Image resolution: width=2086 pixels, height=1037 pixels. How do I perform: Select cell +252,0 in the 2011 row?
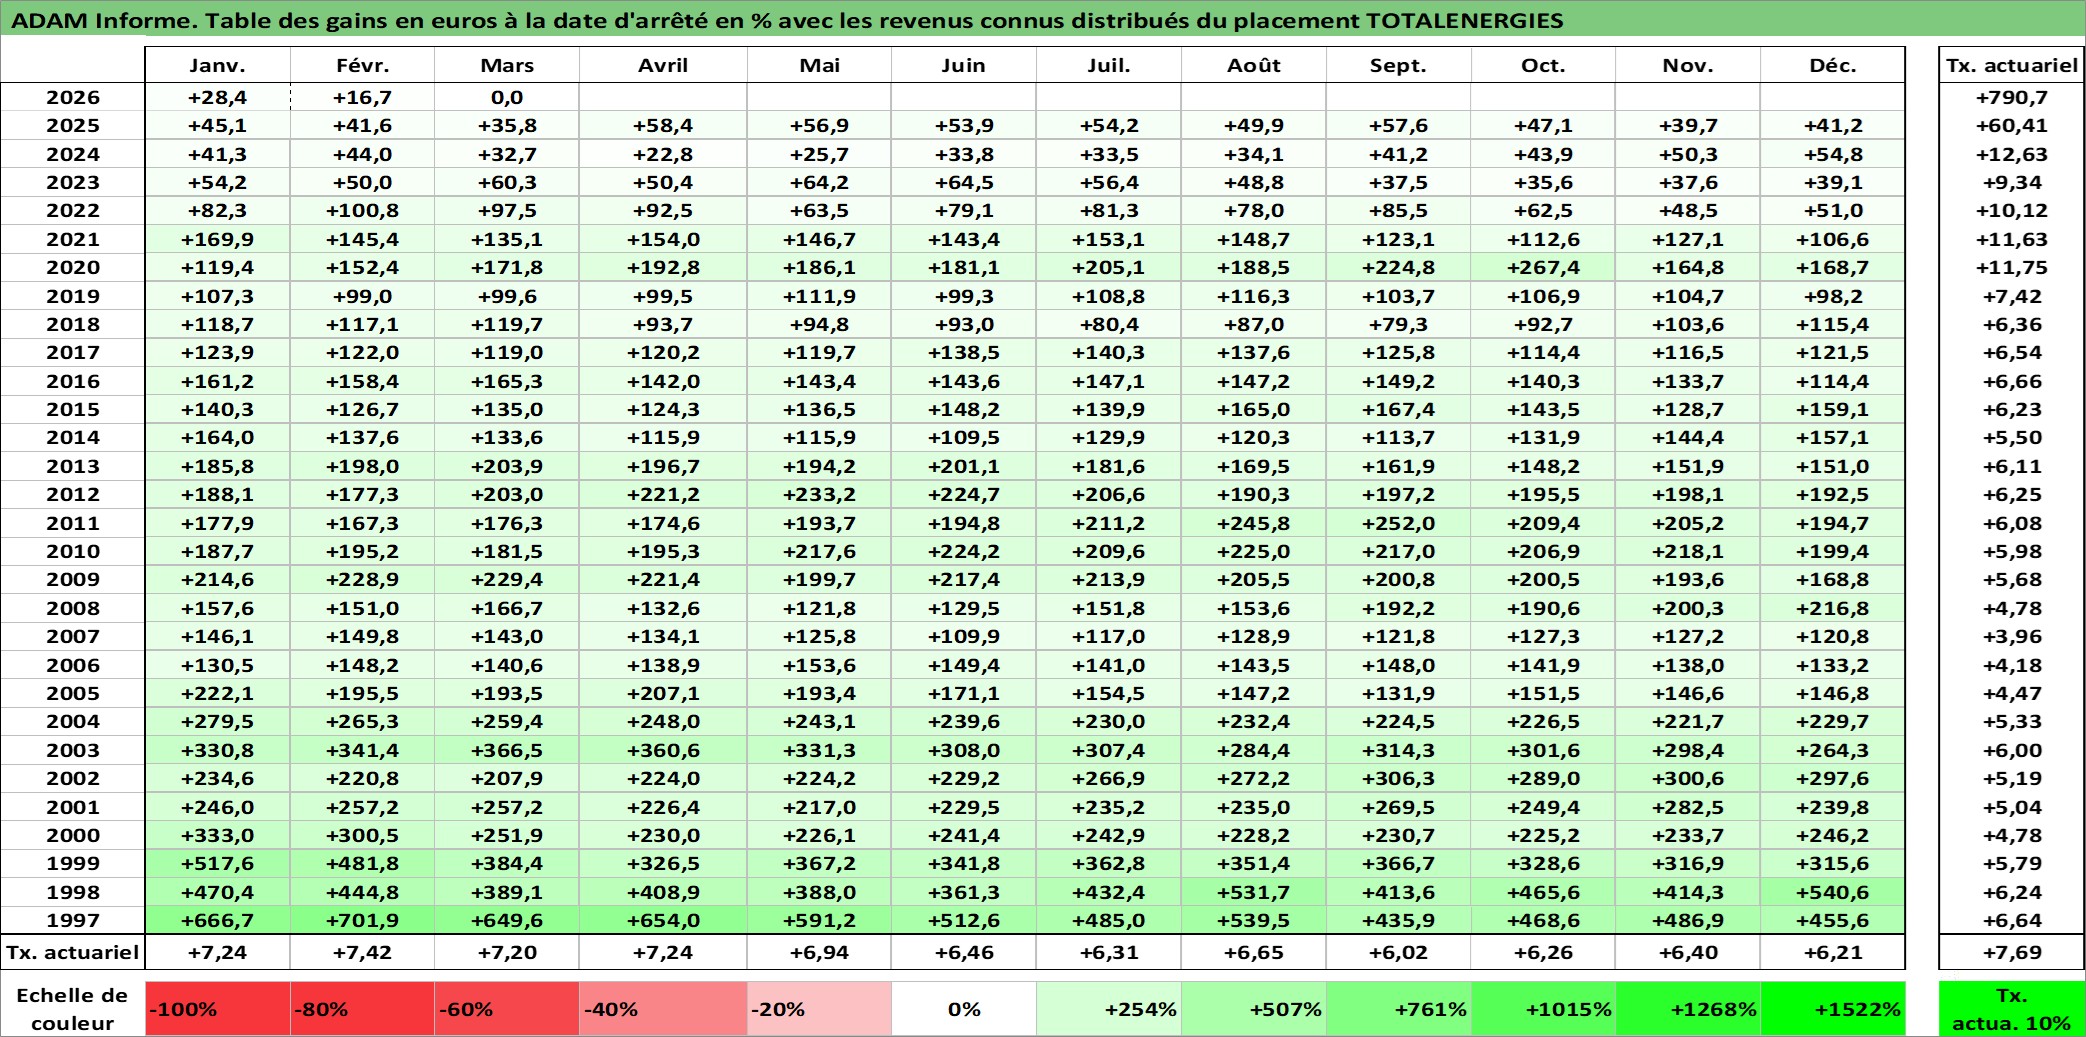[1399, 523]
